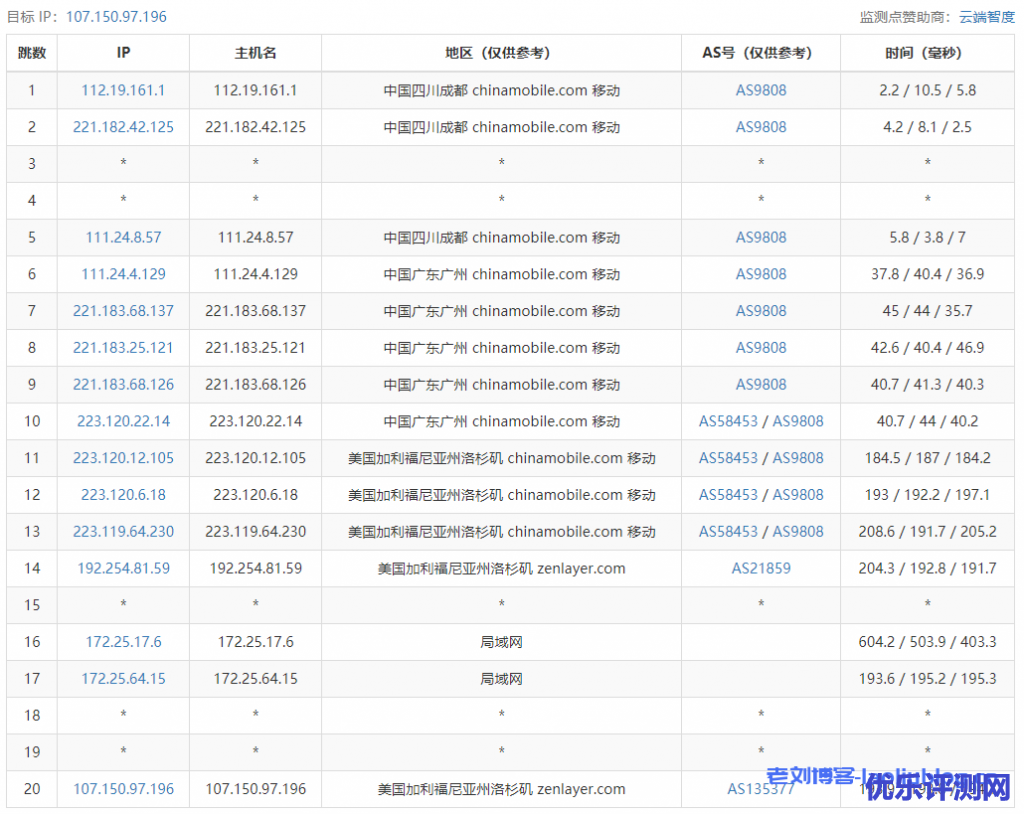
Task: Open destination IP link 107.150.97.196 in hop 20
Action: [x=123, y=789]
